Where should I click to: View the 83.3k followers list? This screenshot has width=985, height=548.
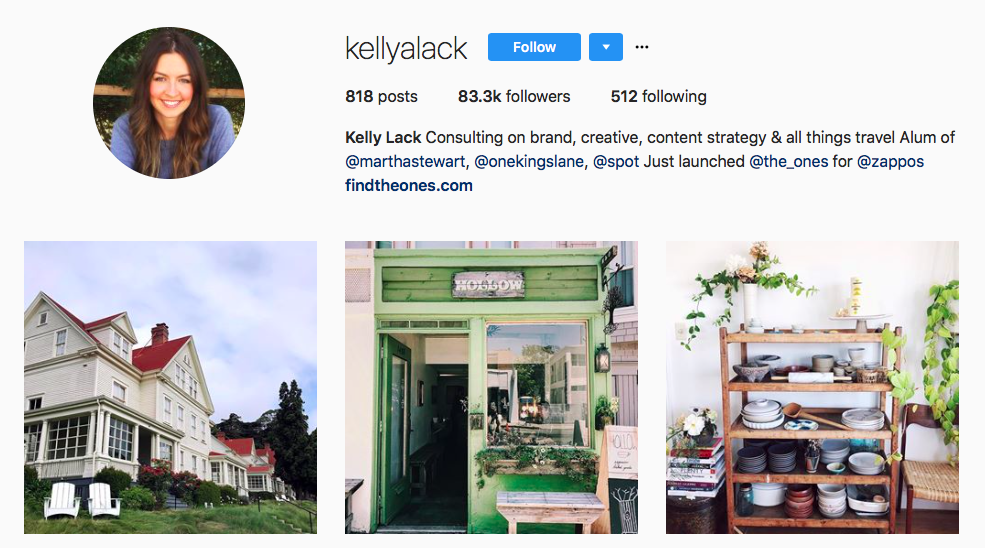(514, 96)
